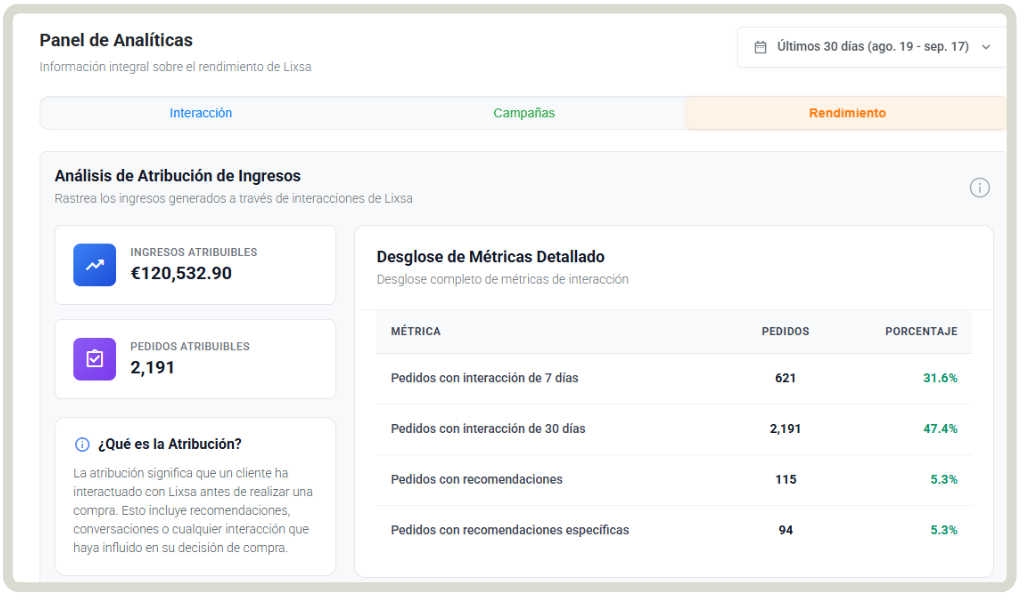1024x600 pixels.
Task: Click the Pedidos con recomendaciones row
Action: coord(476,479)
